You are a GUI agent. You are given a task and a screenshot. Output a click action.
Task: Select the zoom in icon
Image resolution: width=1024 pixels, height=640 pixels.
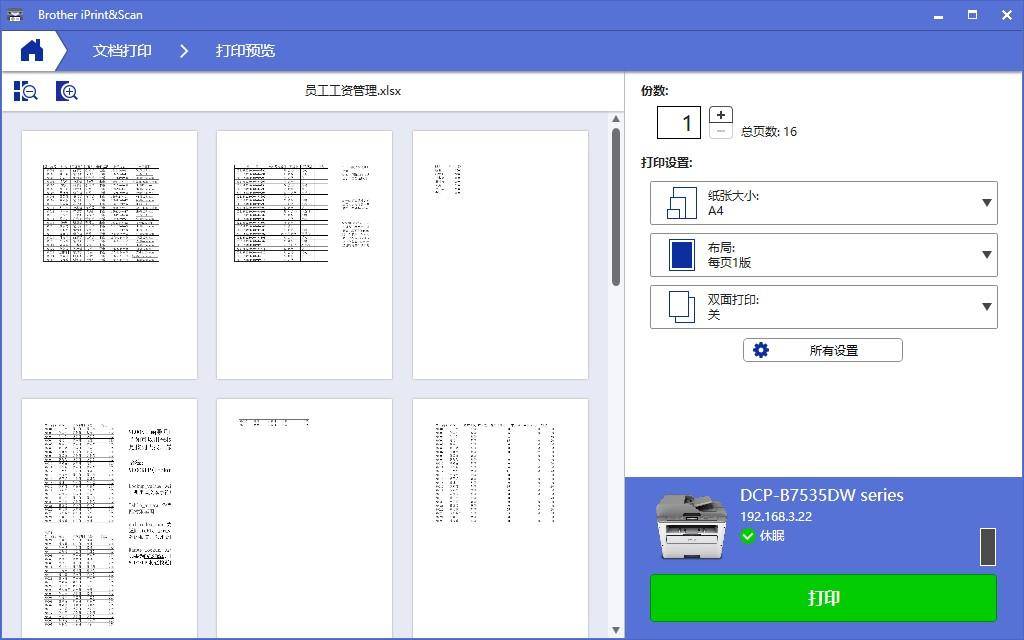click(x=67, y=91)
